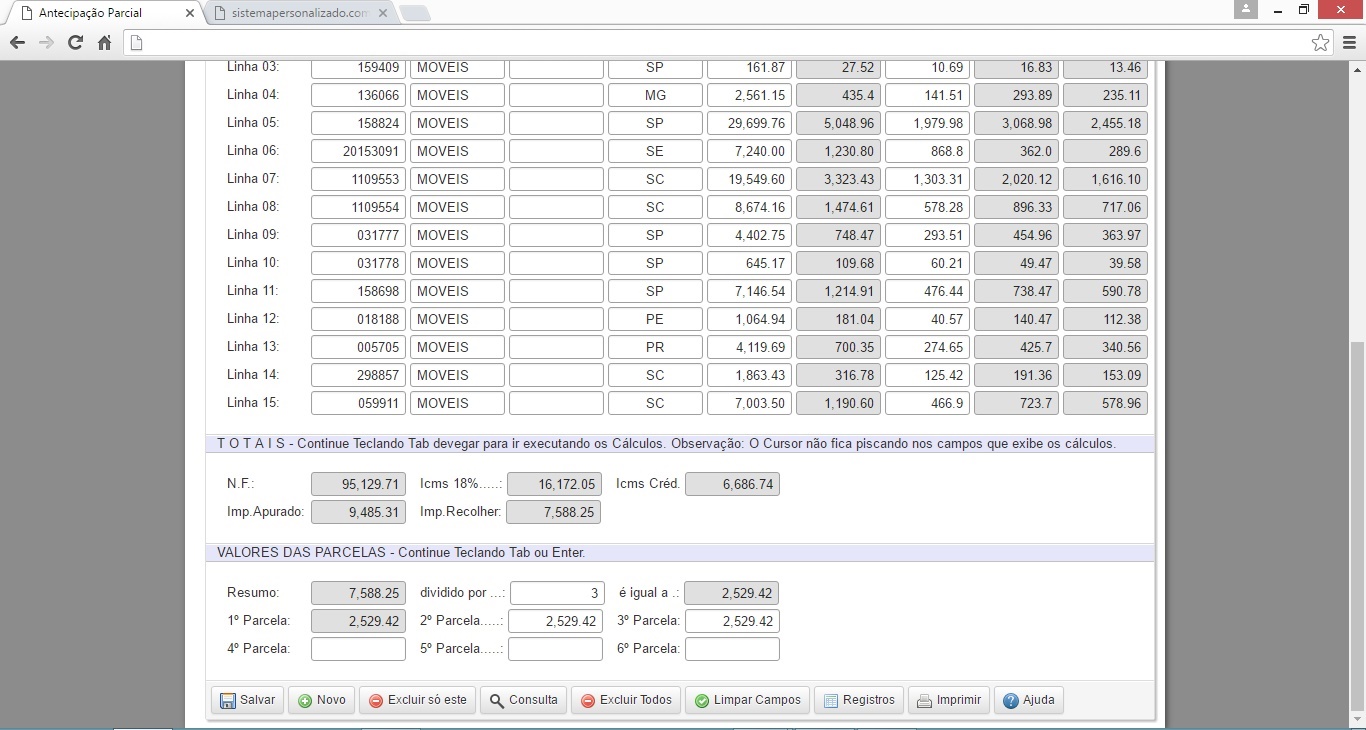Image resolution: width=1366 pixels, height=730 pixels.
Task: Click the green check Limpar Campos icon
Action: 702,700
